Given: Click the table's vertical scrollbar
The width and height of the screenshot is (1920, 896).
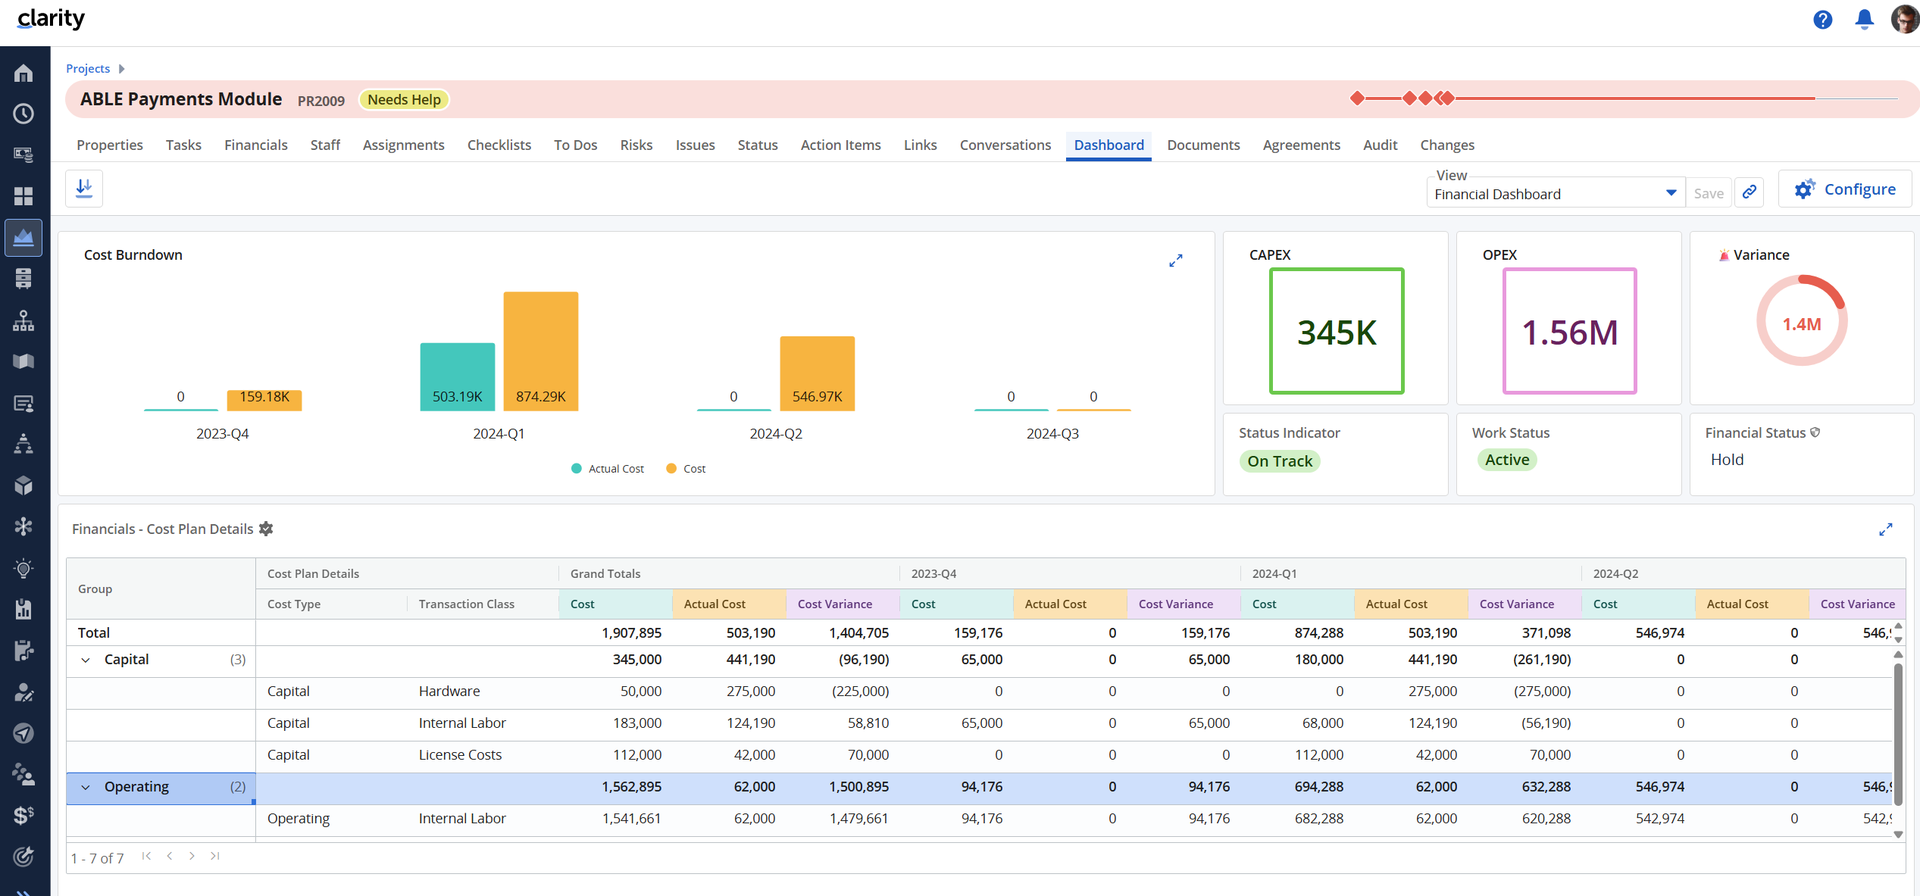Looking at the screenshot, I should [1898, 744].
